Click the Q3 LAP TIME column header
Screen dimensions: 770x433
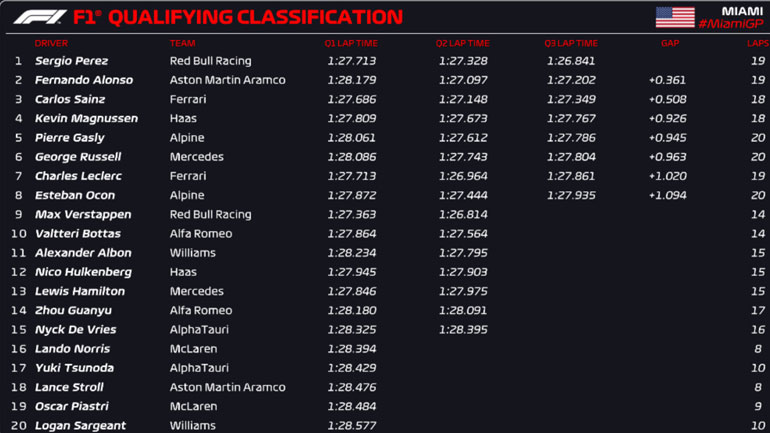coord(570,44)
